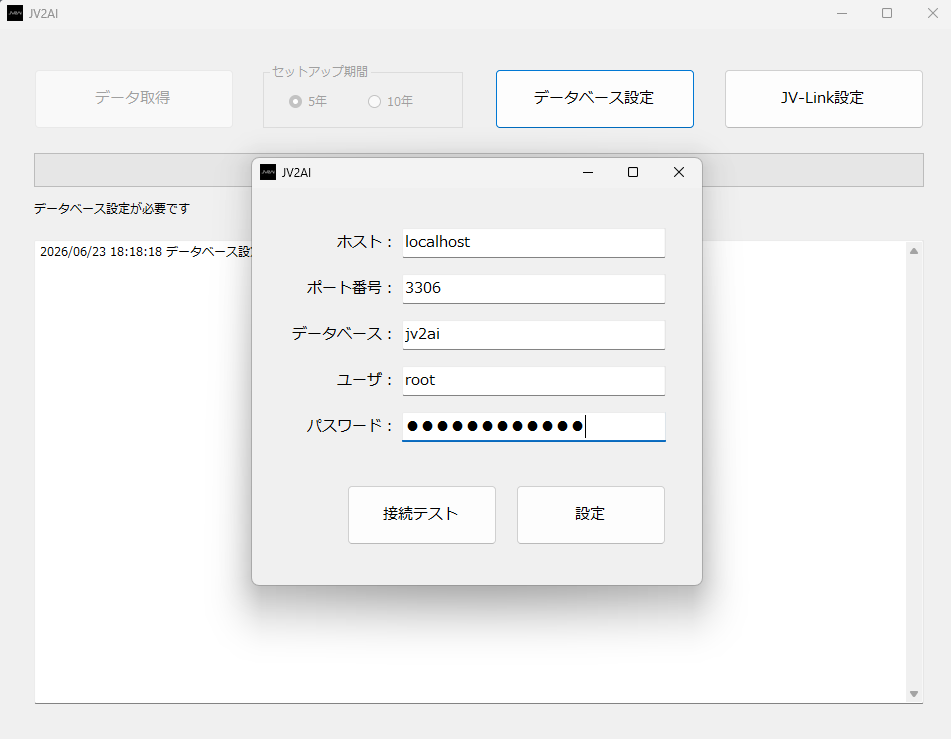Focus the ユーザ field containing root
Screen dimensions: 951x739
534,381
